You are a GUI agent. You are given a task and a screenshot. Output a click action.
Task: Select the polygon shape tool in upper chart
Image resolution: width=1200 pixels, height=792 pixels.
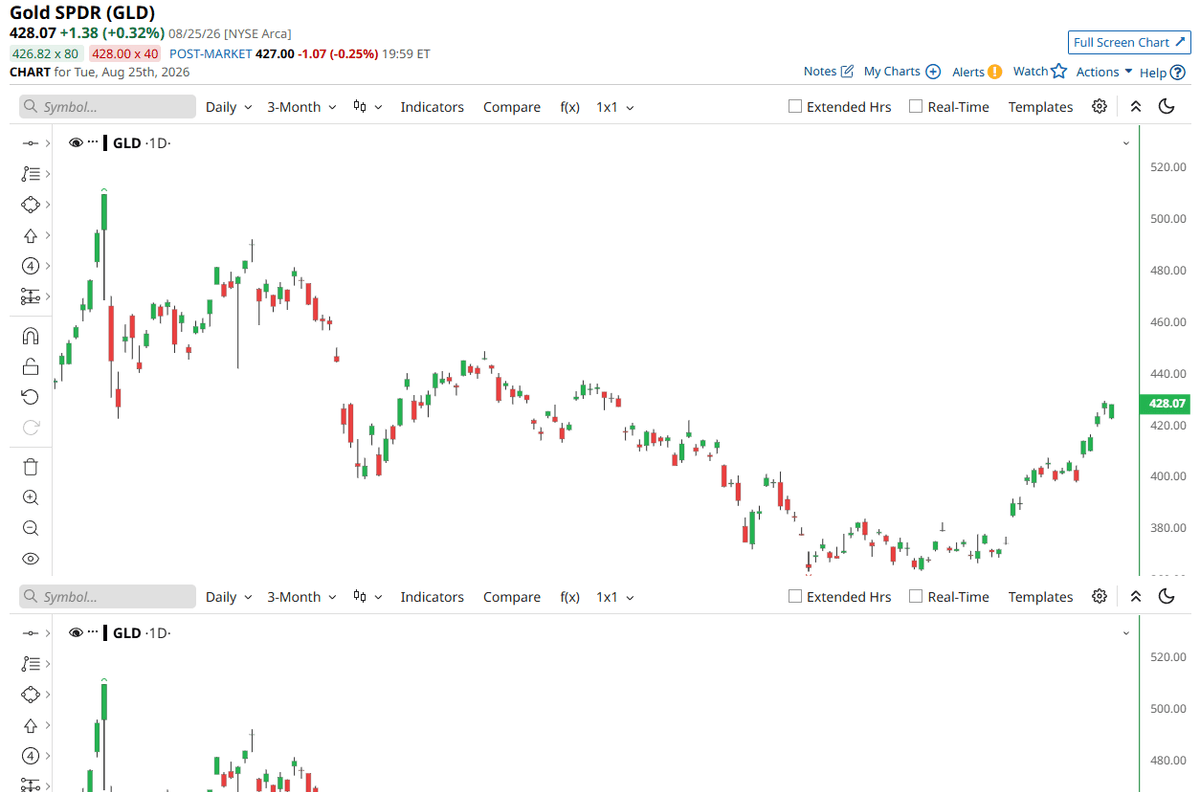pyautogui.click(x=30, y=205)
